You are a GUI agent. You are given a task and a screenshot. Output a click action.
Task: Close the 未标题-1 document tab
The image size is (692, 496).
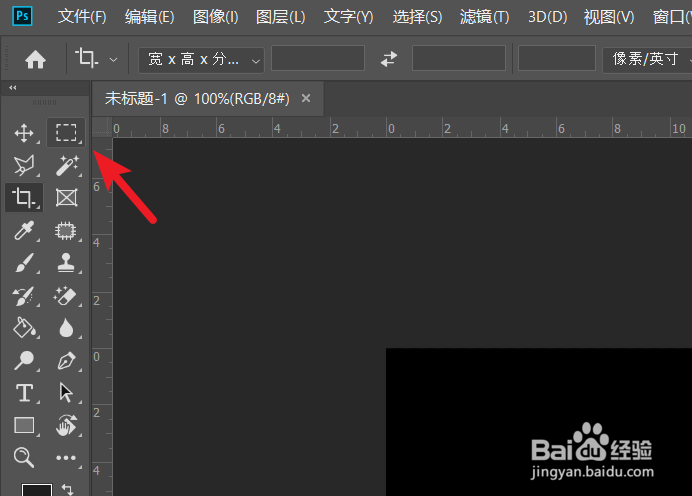click(306, 98)
